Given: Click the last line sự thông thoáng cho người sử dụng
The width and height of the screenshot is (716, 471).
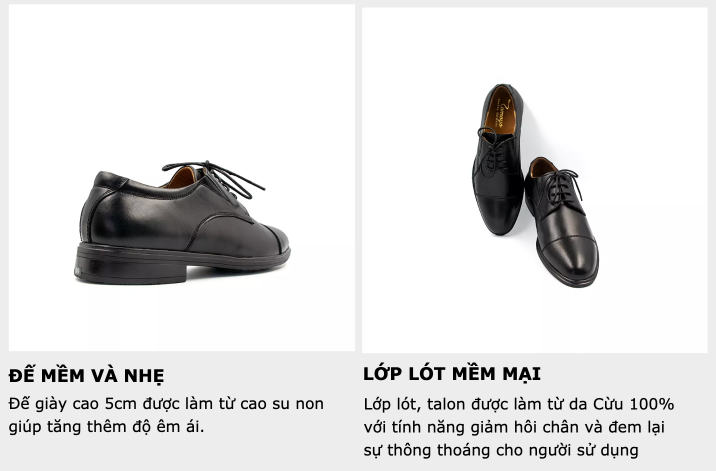Looking at the screenshot, I should tap(501, 450).
